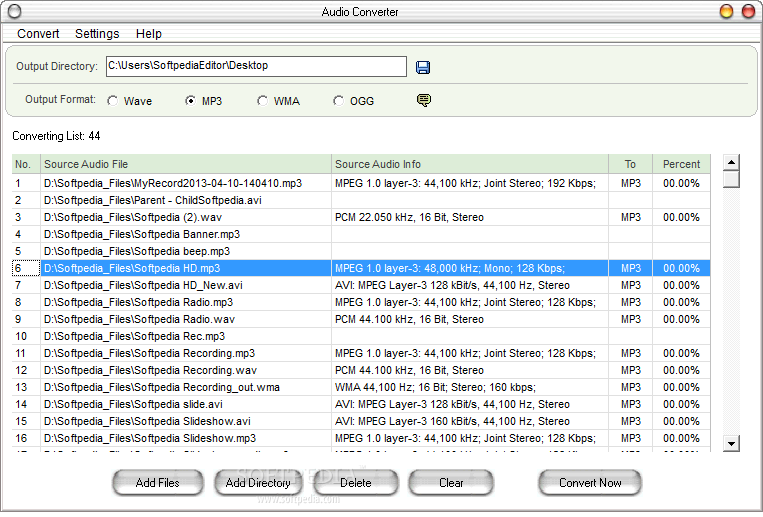
Task: Click the speech bubble icon beside OGG
Action: [x=424, y=100]
